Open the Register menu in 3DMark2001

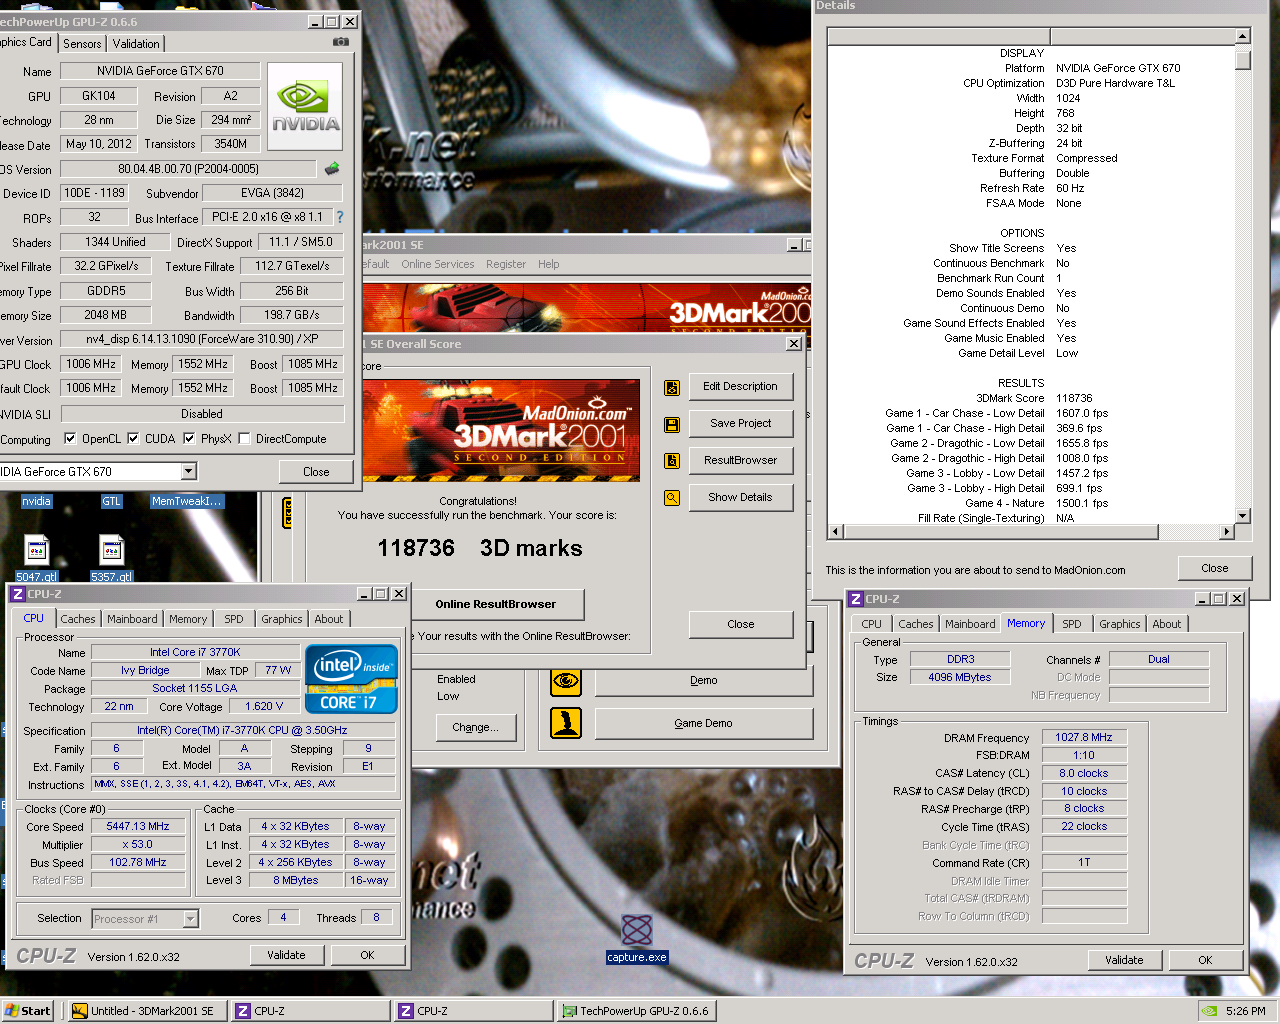click(506, 264)
